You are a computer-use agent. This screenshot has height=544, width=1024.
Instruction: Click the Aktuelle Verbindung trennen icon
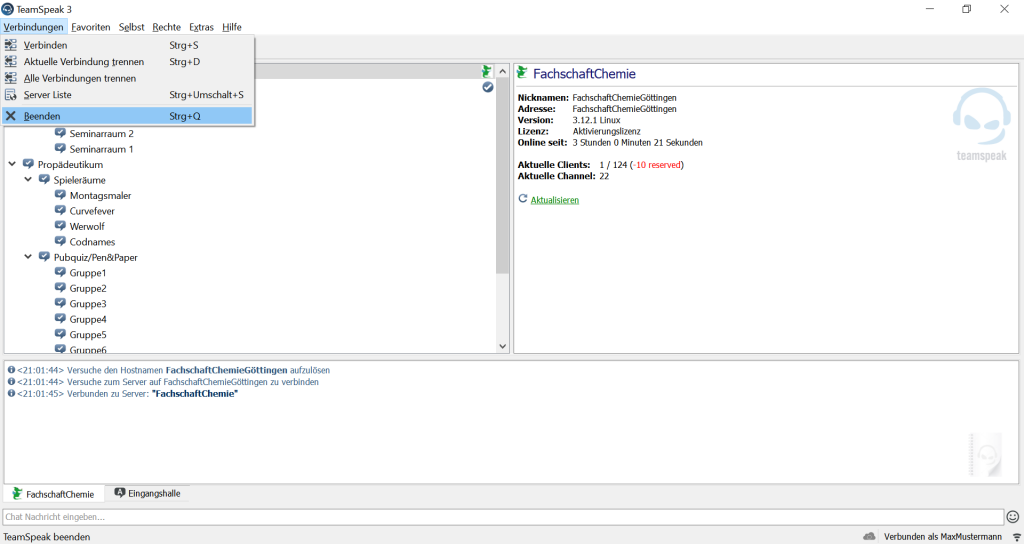click(11, 61)
